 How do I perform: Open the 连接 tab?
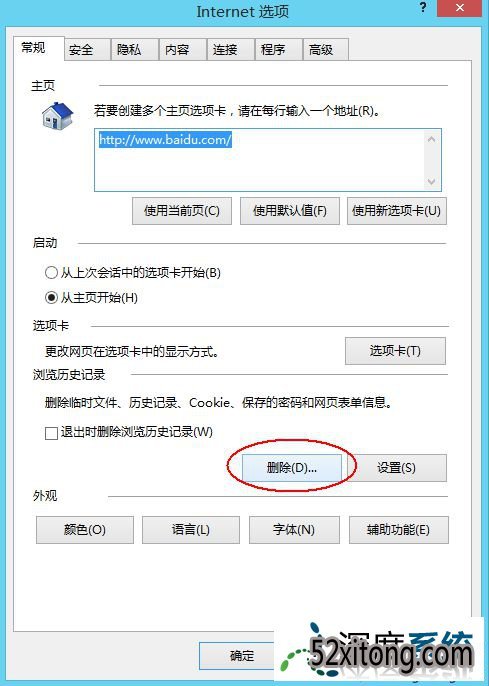coord(231,49)
